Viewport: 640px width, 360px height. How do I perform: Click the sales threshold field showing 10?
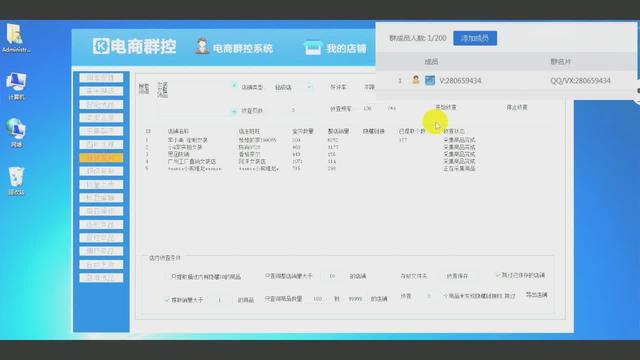(332, 276)
